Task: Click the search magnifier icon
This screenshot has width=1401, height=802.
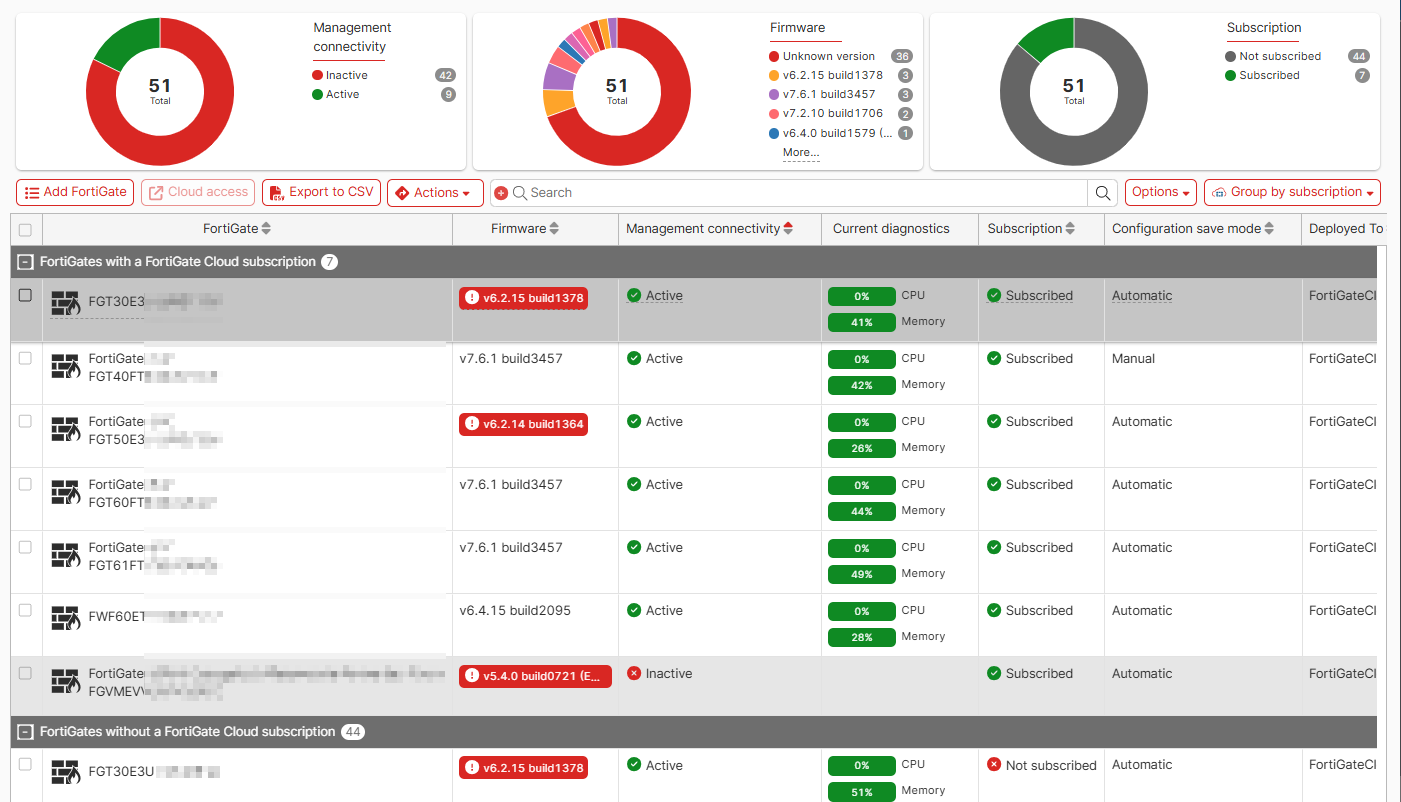Action: 1102,192
